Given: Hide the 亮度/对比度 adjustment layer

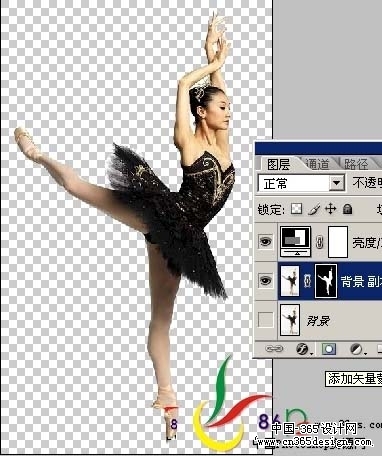Looking at the screenshot, I should [266, 242].
